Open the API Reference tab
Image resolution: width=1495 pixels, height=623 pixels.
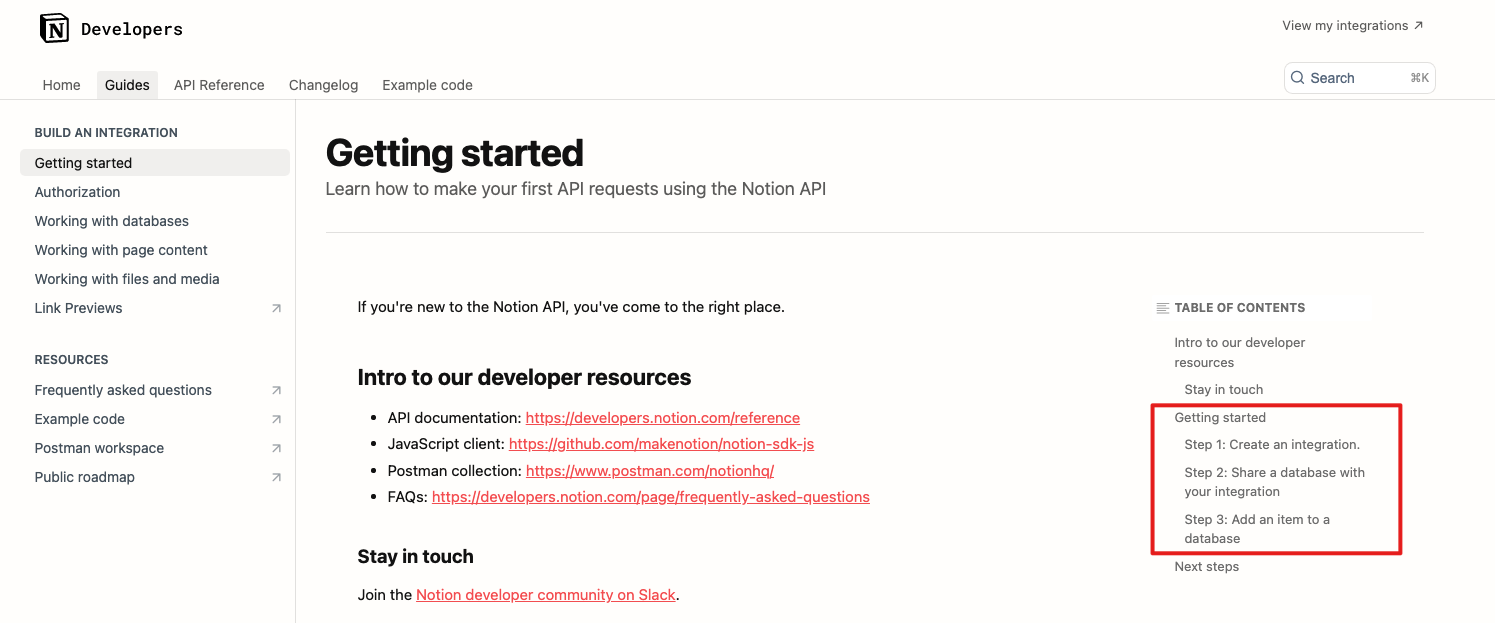pyautogui.click(x=219, y=85)
